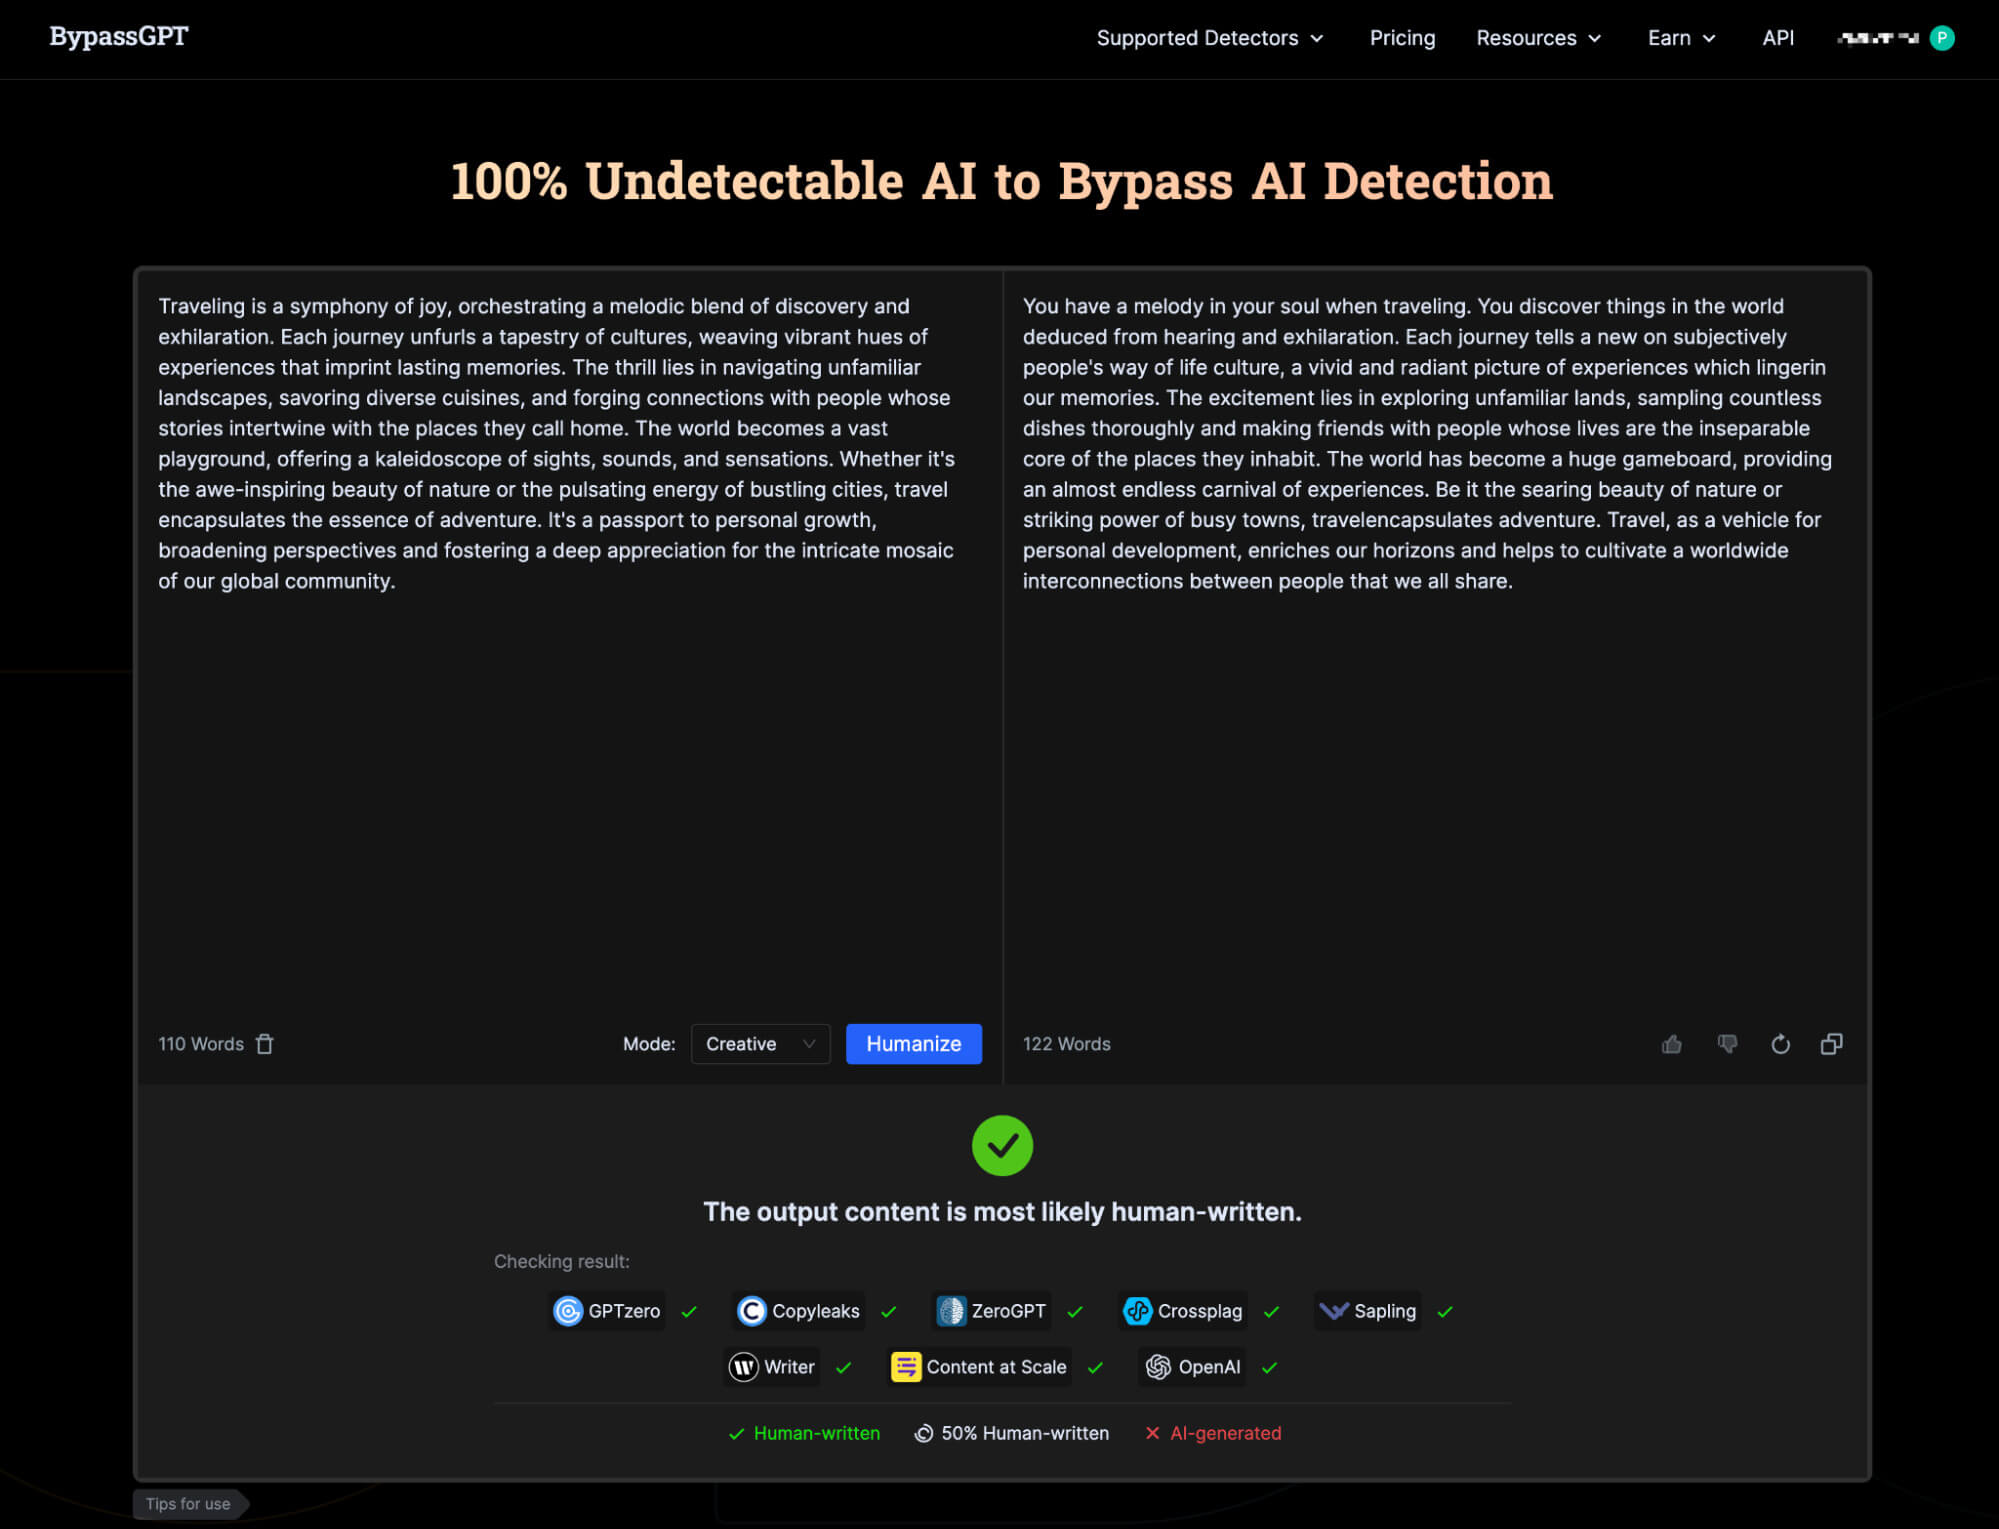This screenshot has width=1999, height=1529.
Task: Click the blurred account name in header
Action: pos(1879,38)
